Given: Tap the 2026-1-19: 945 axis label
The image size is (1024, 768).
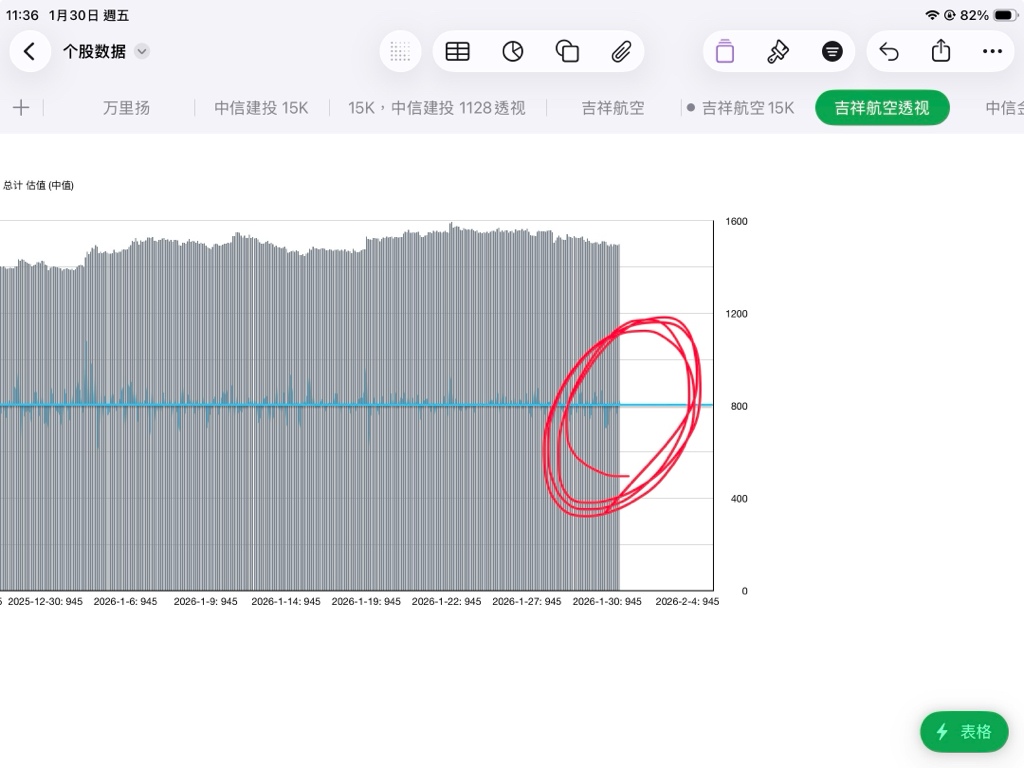Looking at the screenshot, I should tap(366, 601).
